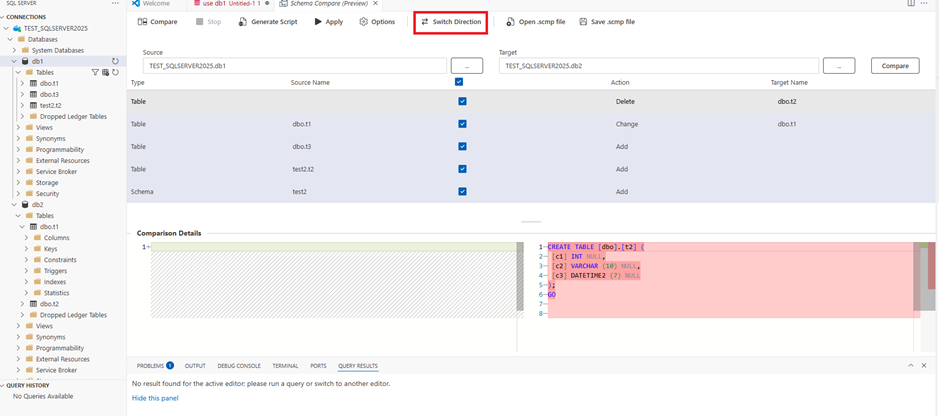Click the db2 database cylinder icon
The width and height of the screenshot is (939, 416).
25,205
